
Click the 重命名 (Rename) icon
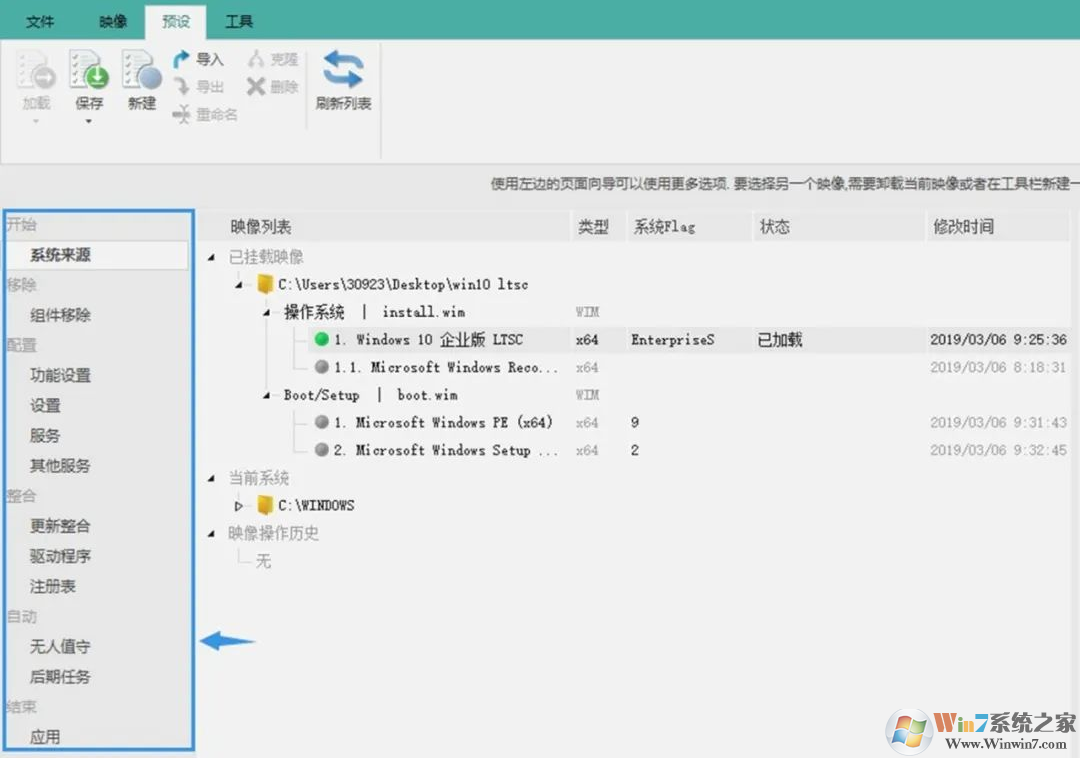[182, 115]
